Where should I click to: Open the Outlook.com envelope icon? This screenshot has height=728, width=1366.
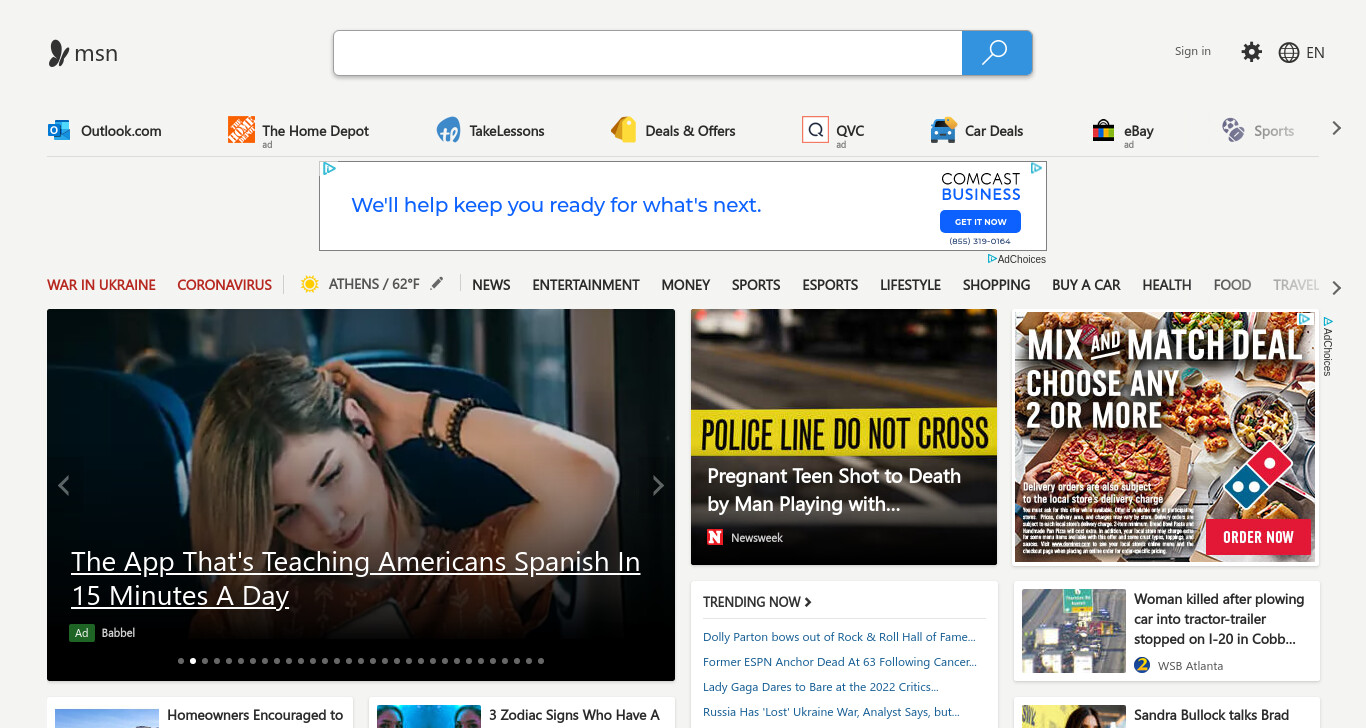(x=59, y=130)
